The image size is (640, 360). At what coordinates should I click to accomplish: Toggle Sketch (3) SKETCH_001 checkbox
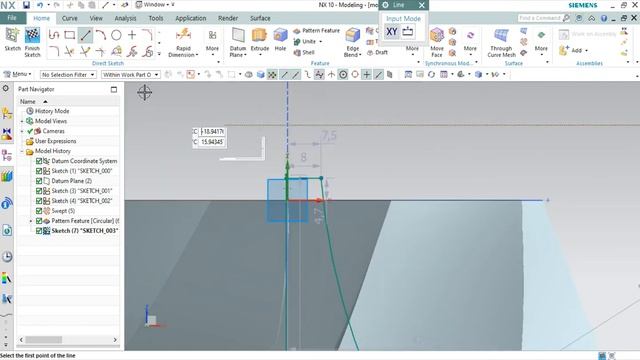[x=39, y=191]
